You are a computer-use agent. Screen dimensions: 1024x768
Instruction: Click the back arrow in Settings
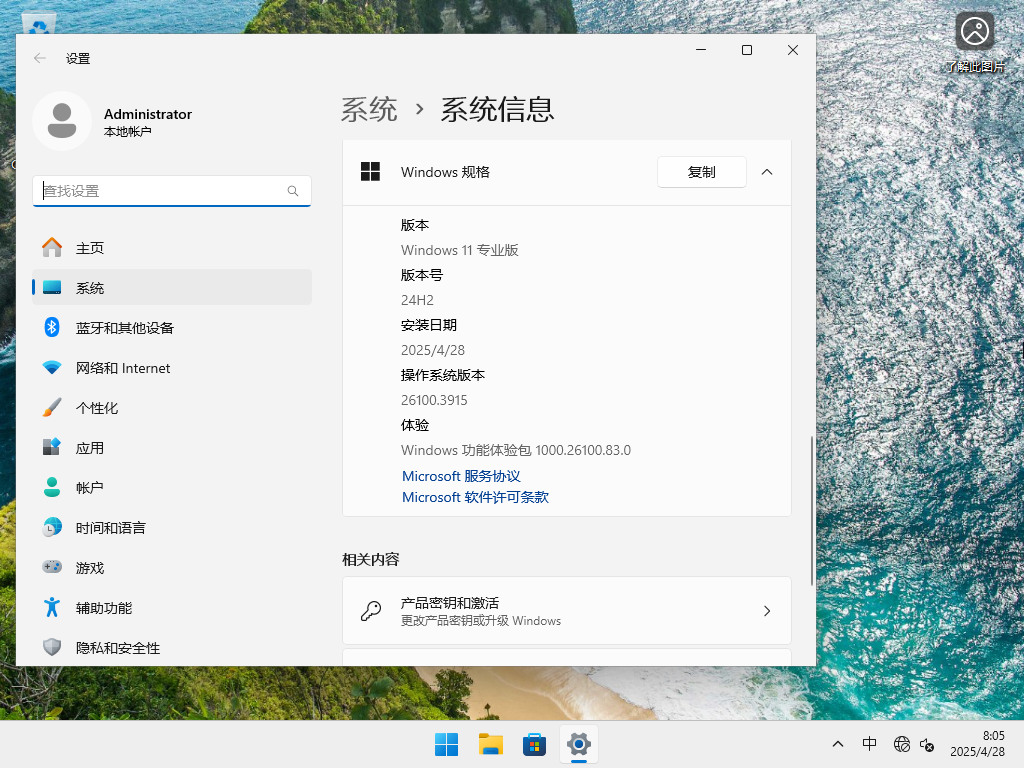click(x=39, y=58)
